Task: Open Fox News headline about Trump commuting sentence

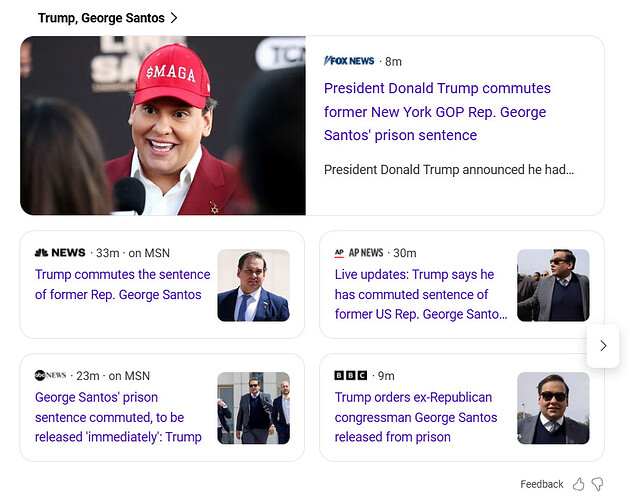Action: pyautogui.click(x=437, y=112)
